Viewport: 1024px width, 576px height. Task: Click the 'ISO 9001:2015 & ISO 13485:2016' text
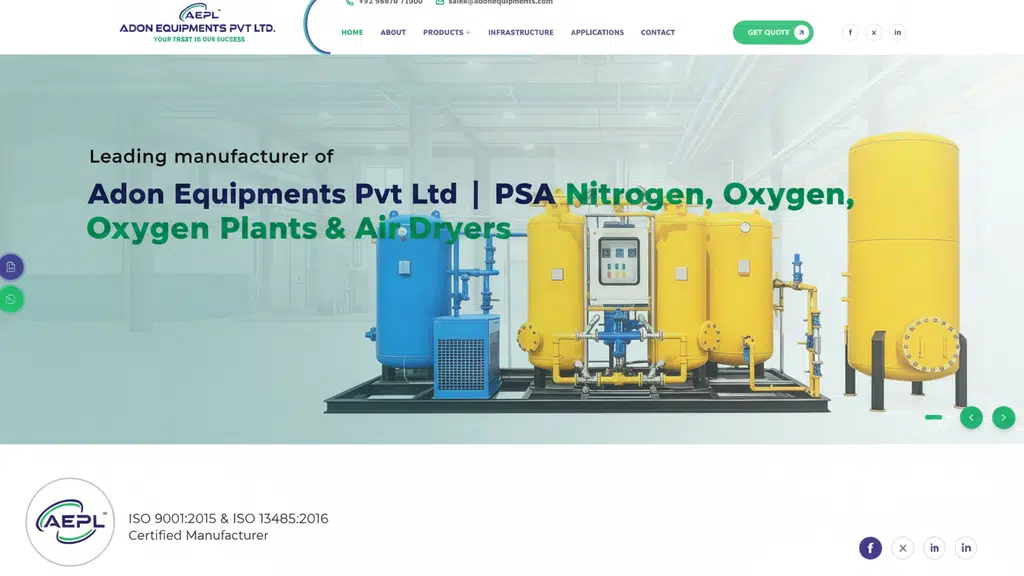[228, 519]
